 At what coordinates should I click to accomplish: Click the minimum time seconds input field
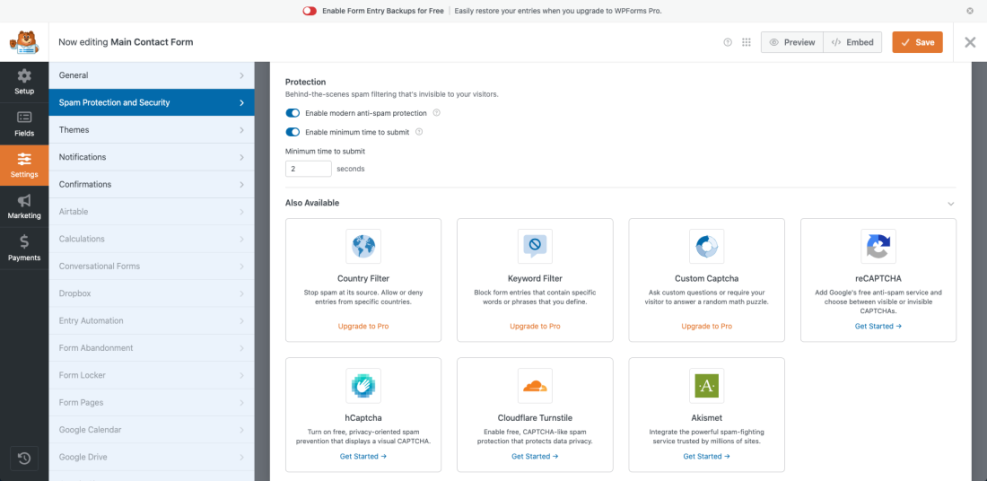click(308, 169)
